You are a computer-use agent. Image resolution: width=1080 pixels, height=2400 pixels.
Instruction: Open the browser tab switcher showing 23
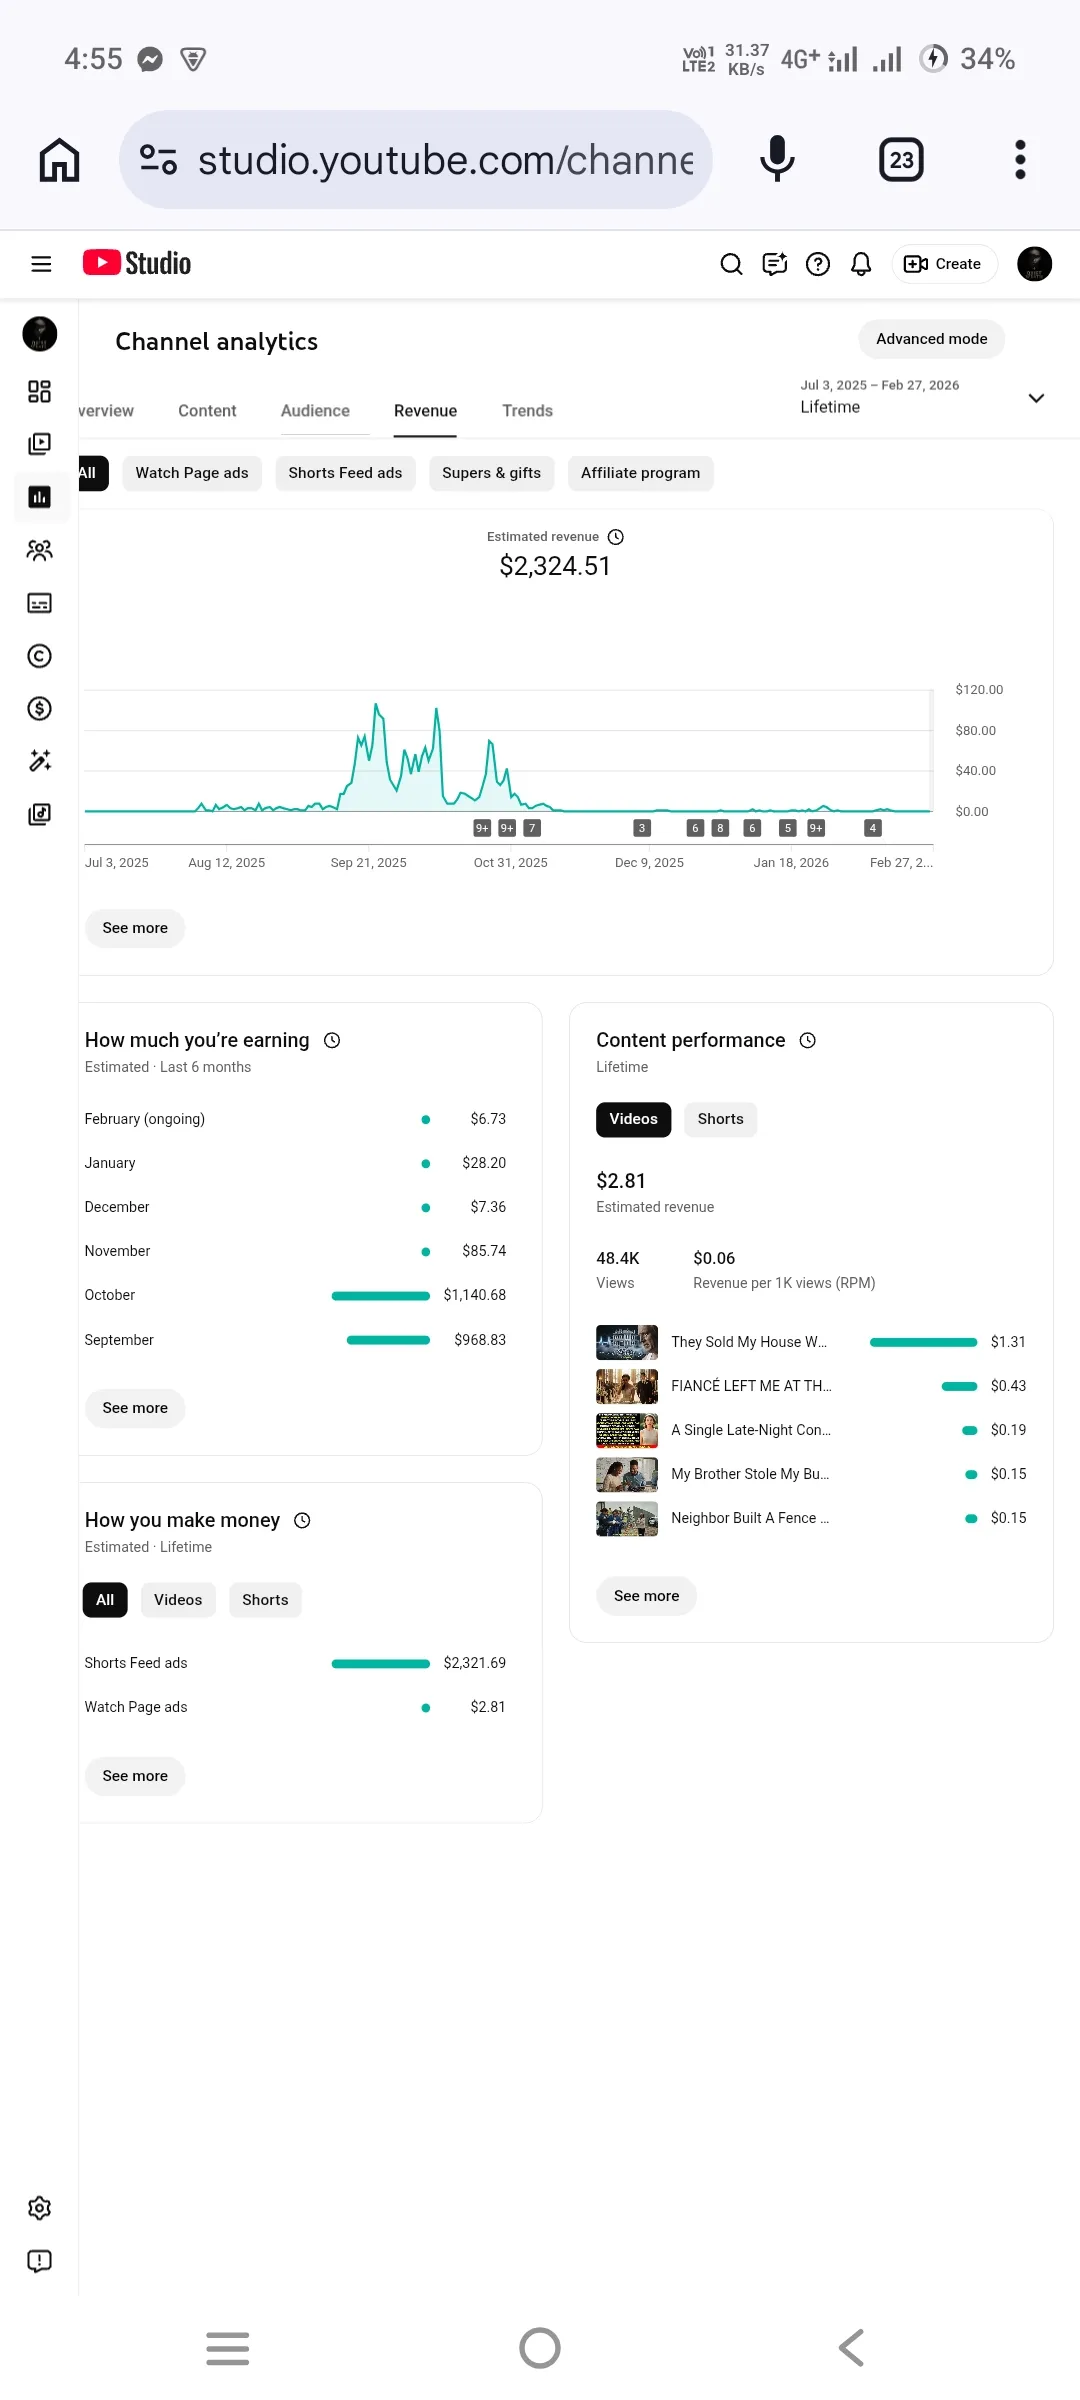[x=901, y=160]
